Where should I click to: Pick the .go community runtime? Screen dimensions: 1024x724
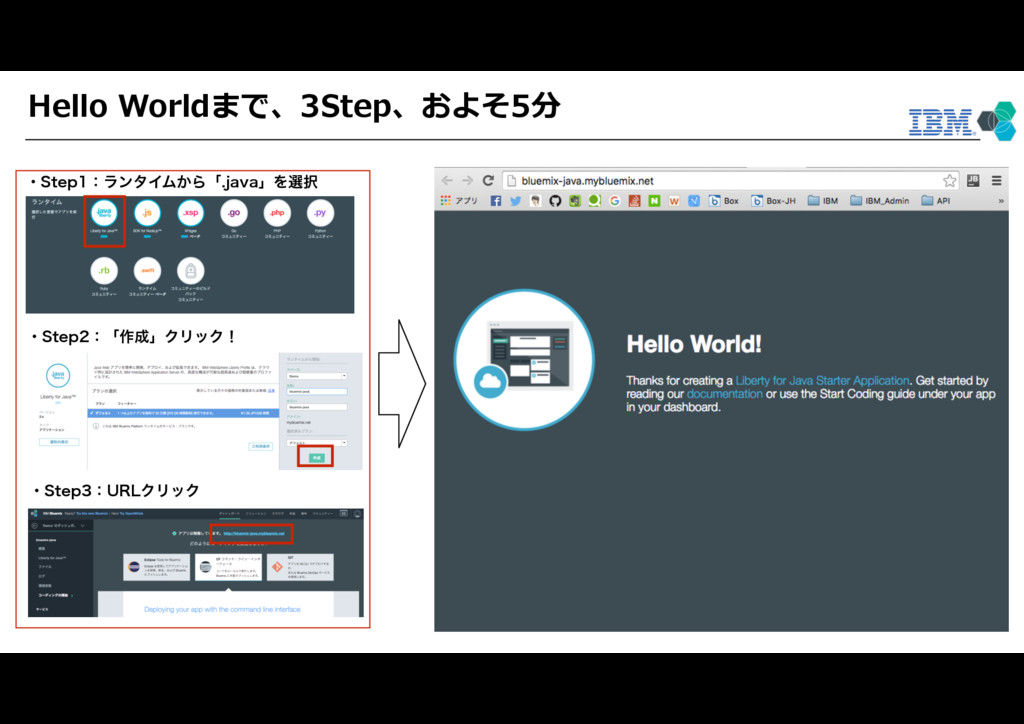(234, 213)
